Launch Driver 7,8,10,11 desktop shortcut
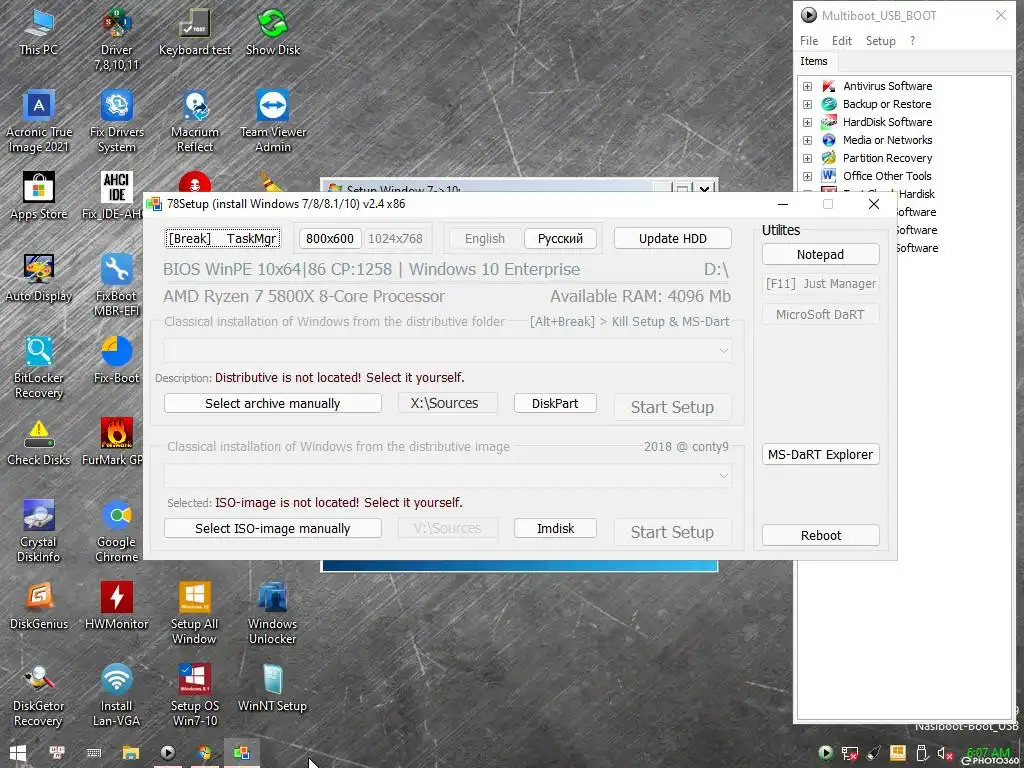Viewport: 1024px width, 768px height. [116, 39]
